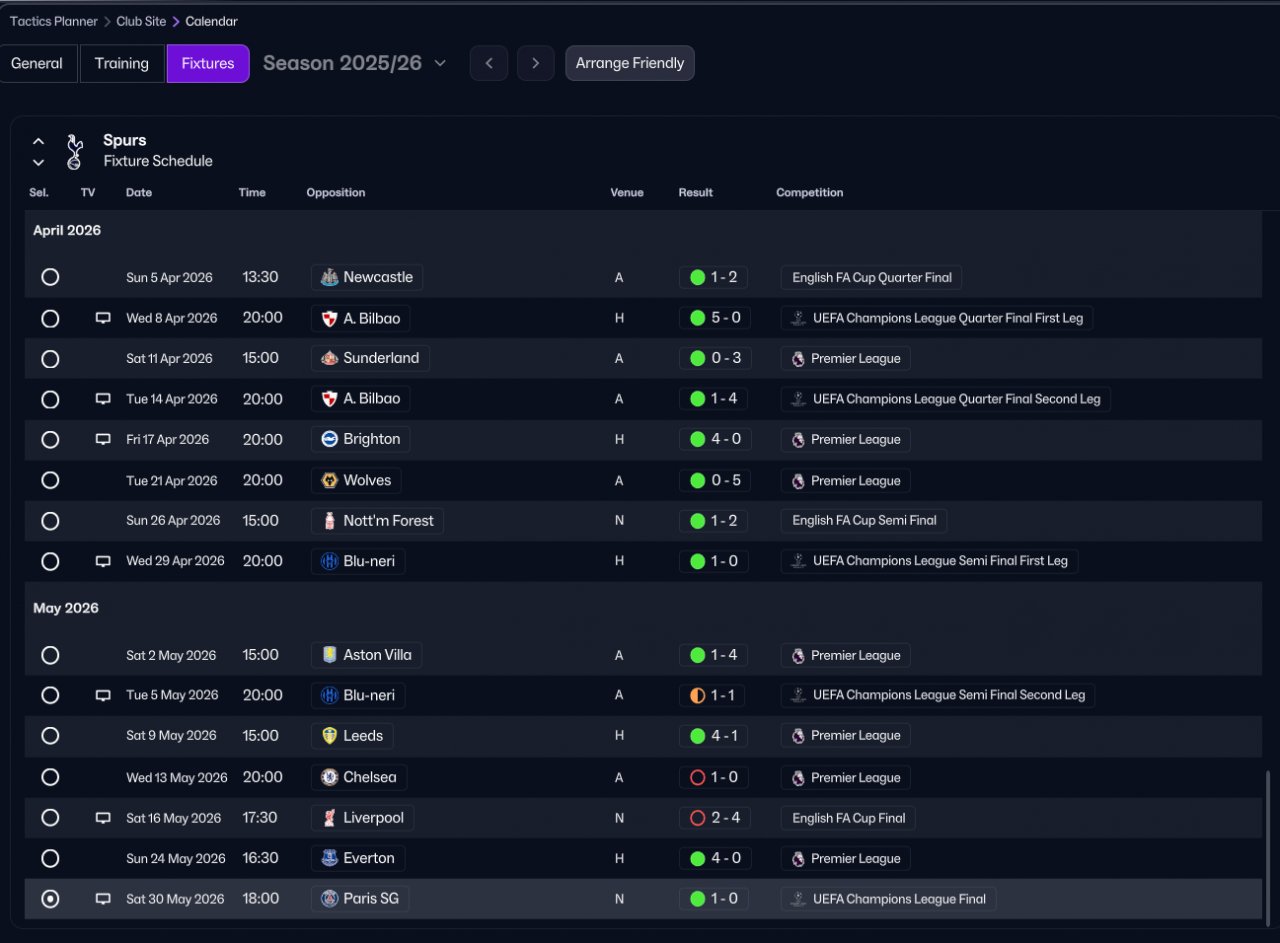1280x943 pixels.
Task: Switch to the Training tab
Action: [122, 63]
